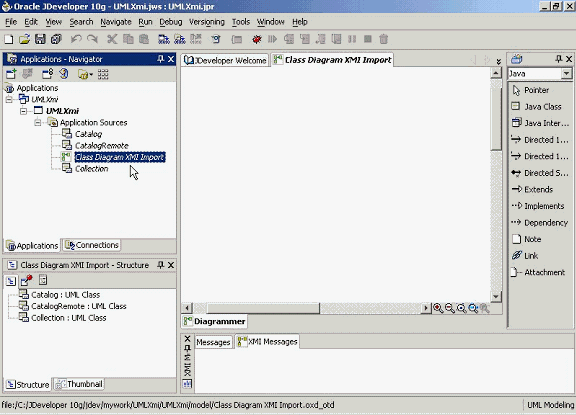Switch to the Connections tab
The image size is (576, 415).
coord(91,245)
